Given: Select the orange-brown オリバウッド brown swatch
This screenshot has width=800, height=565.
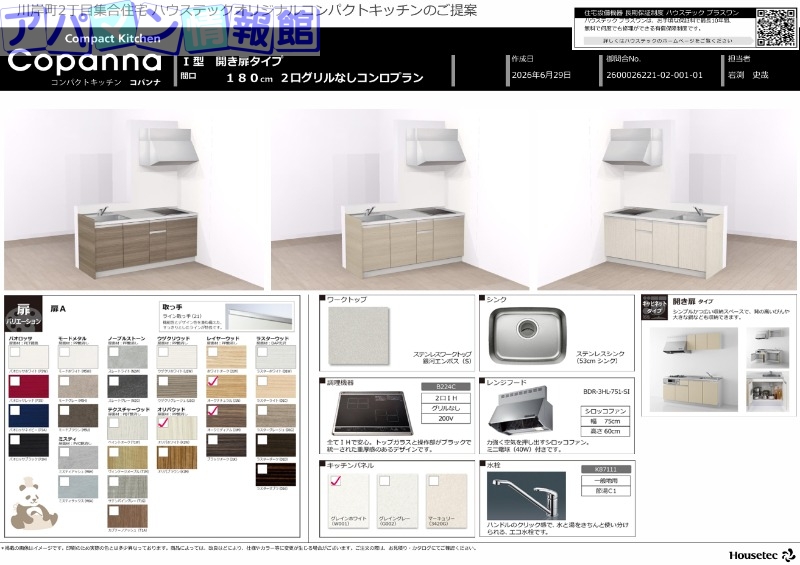Looking at the screenshot, I should coord(177,457).
